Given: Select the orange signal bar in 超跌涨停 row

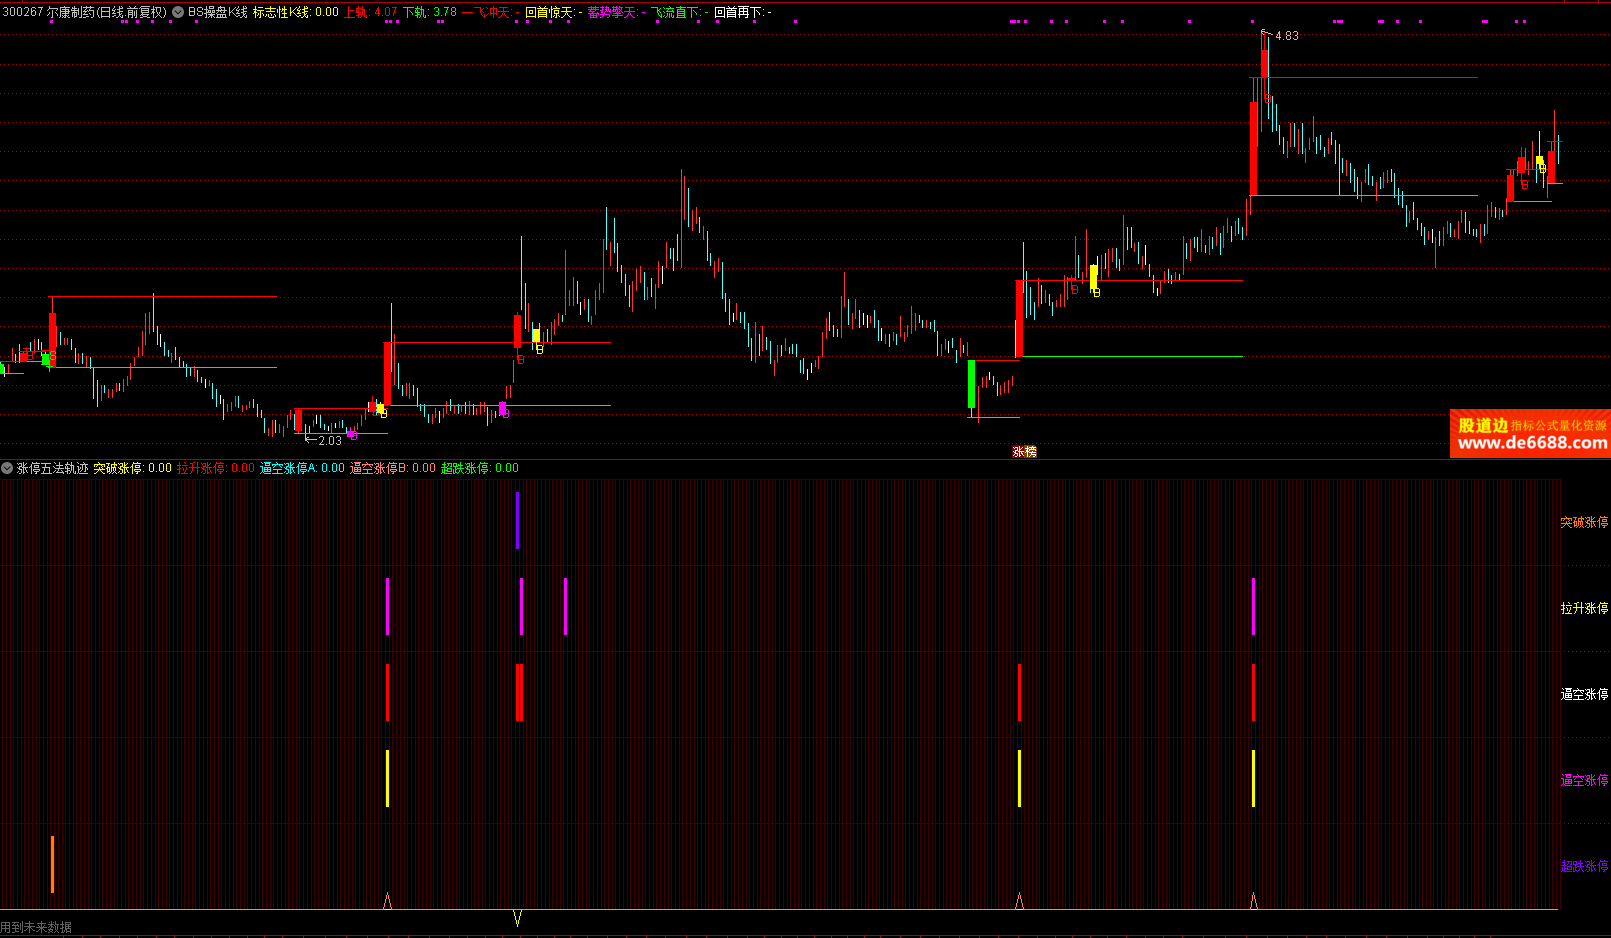Looking at the screenshot, I should tap(52, 864).
